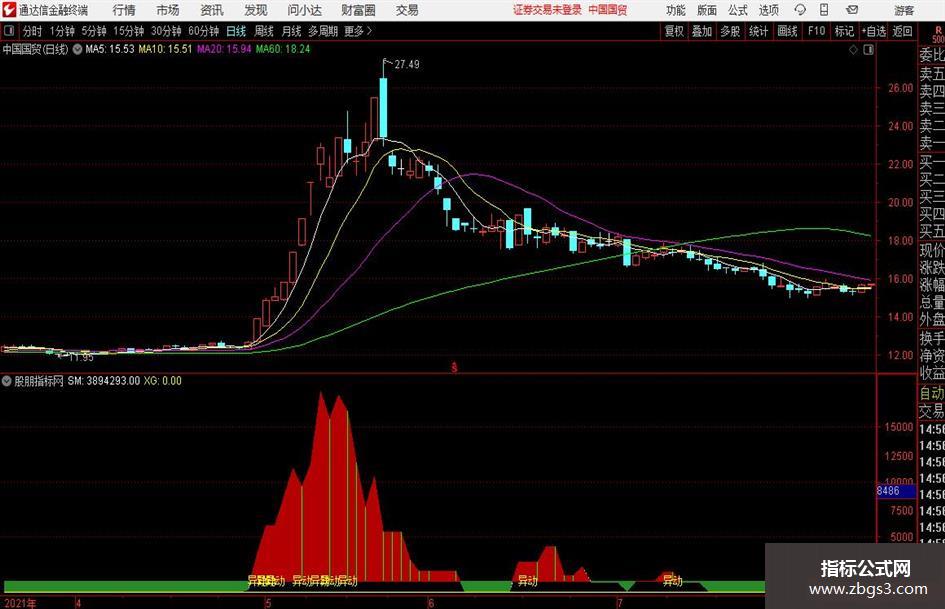Open settings icon next to 中国国贸(日线)
945x609 pixels.
[x=77, y=49]
